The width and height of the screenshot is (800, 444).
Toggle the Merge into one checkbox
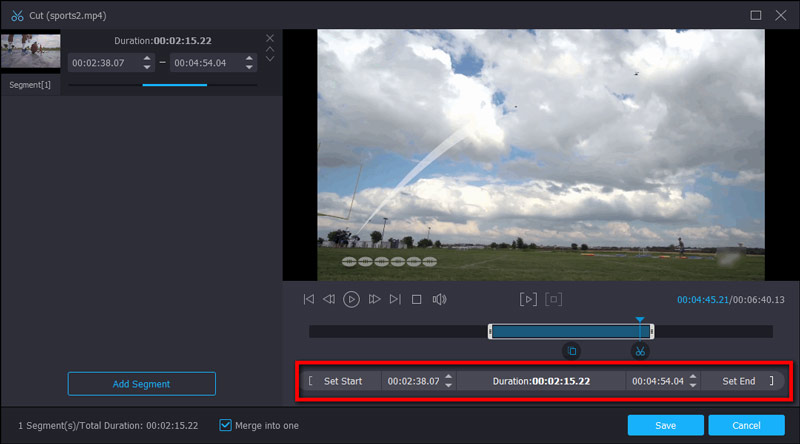coord(225,425)
